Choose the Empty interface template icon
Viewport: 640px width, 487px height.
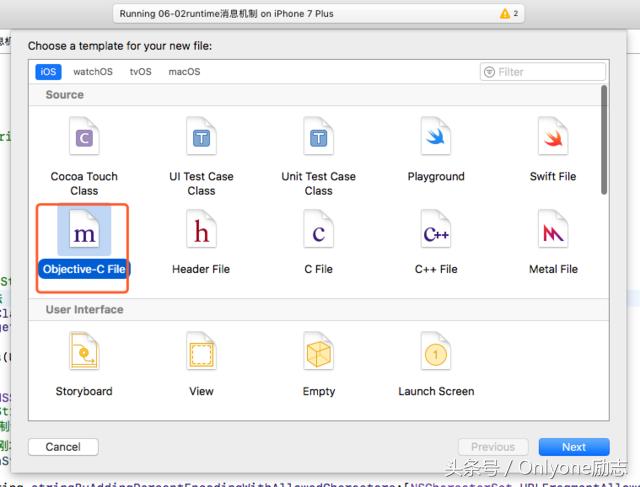click(x=318, y=351)
